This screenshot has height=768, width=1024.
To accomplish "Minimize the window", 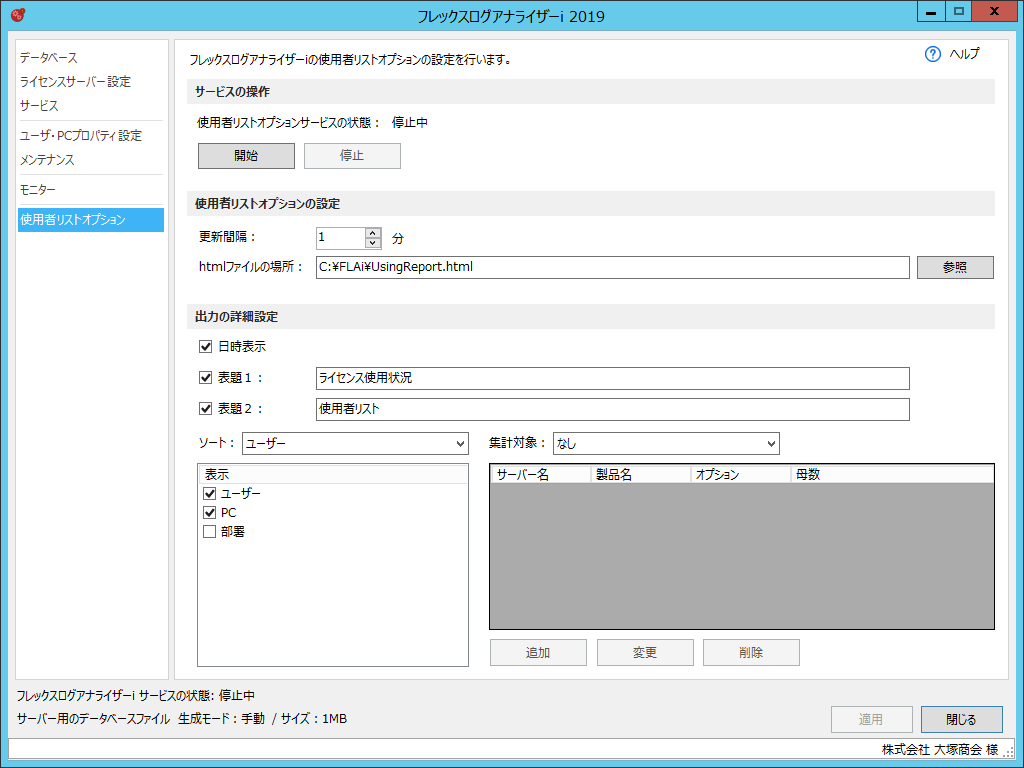I will pyautogui.click(x=931, y=12).
